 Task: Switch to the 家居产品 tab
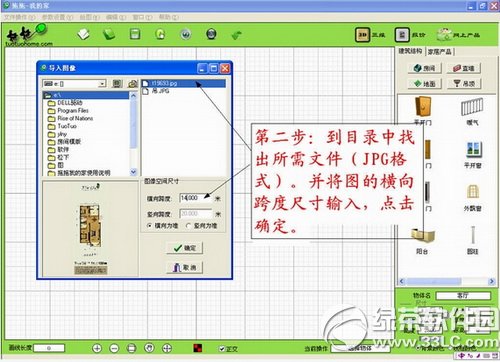[x=440, y=52]
